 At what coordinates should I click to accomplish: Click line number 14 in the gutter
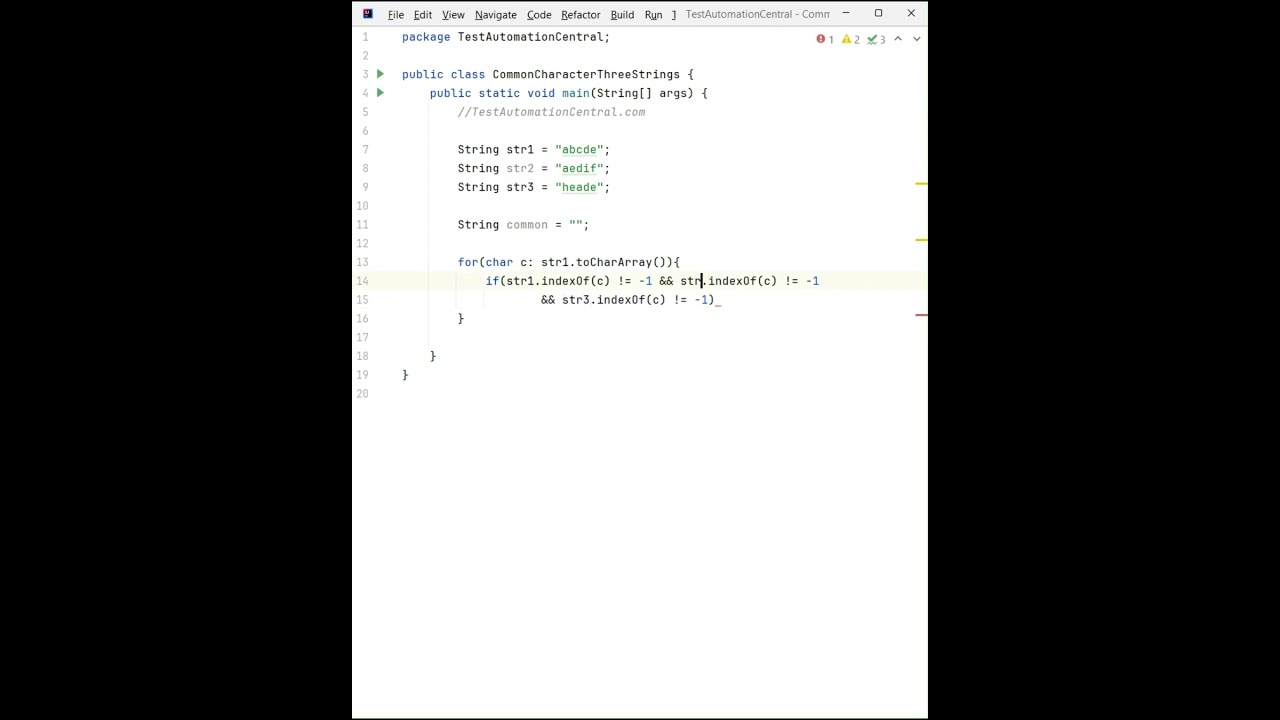click(362, 281)
